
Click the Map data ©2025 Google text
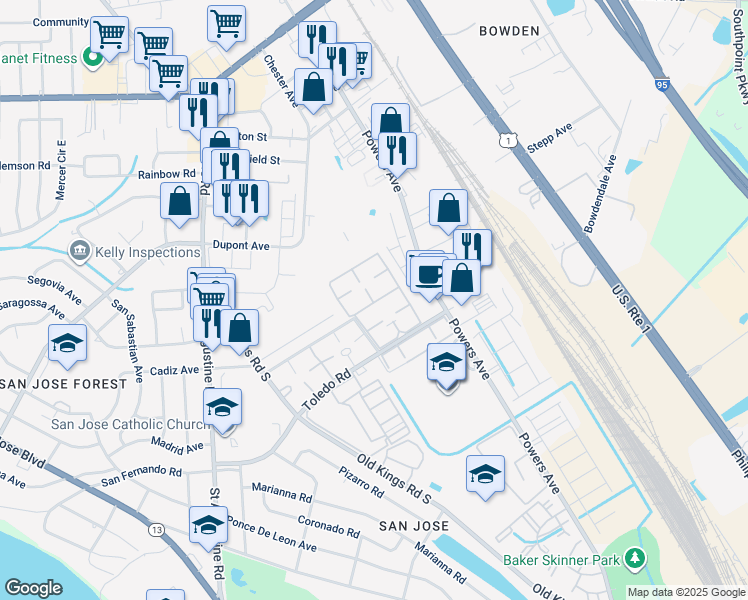(685, 592)
